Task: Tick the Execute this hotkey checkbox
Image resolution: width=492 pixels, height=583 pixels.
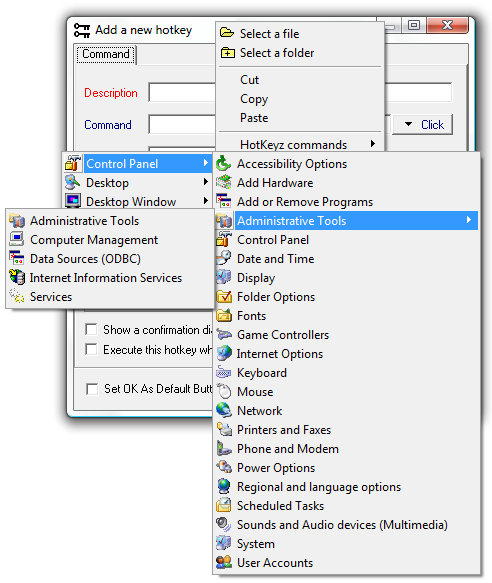Action: 91,349
